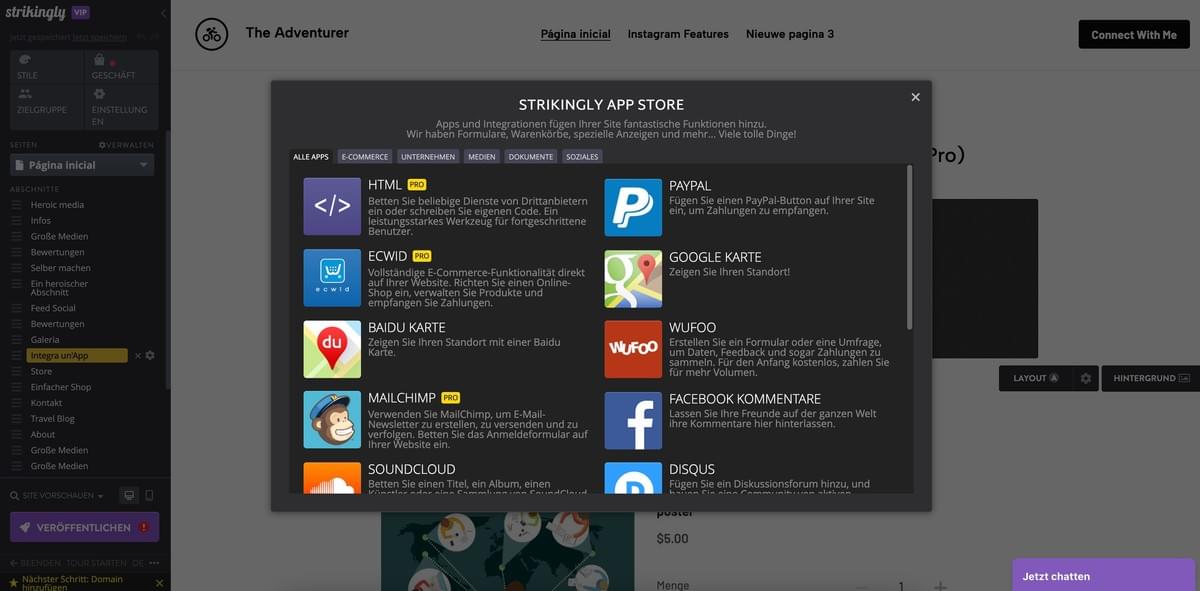Click the bicycle site logo
The width and height of the screenshot is (1200, 591).
point(211,34)
